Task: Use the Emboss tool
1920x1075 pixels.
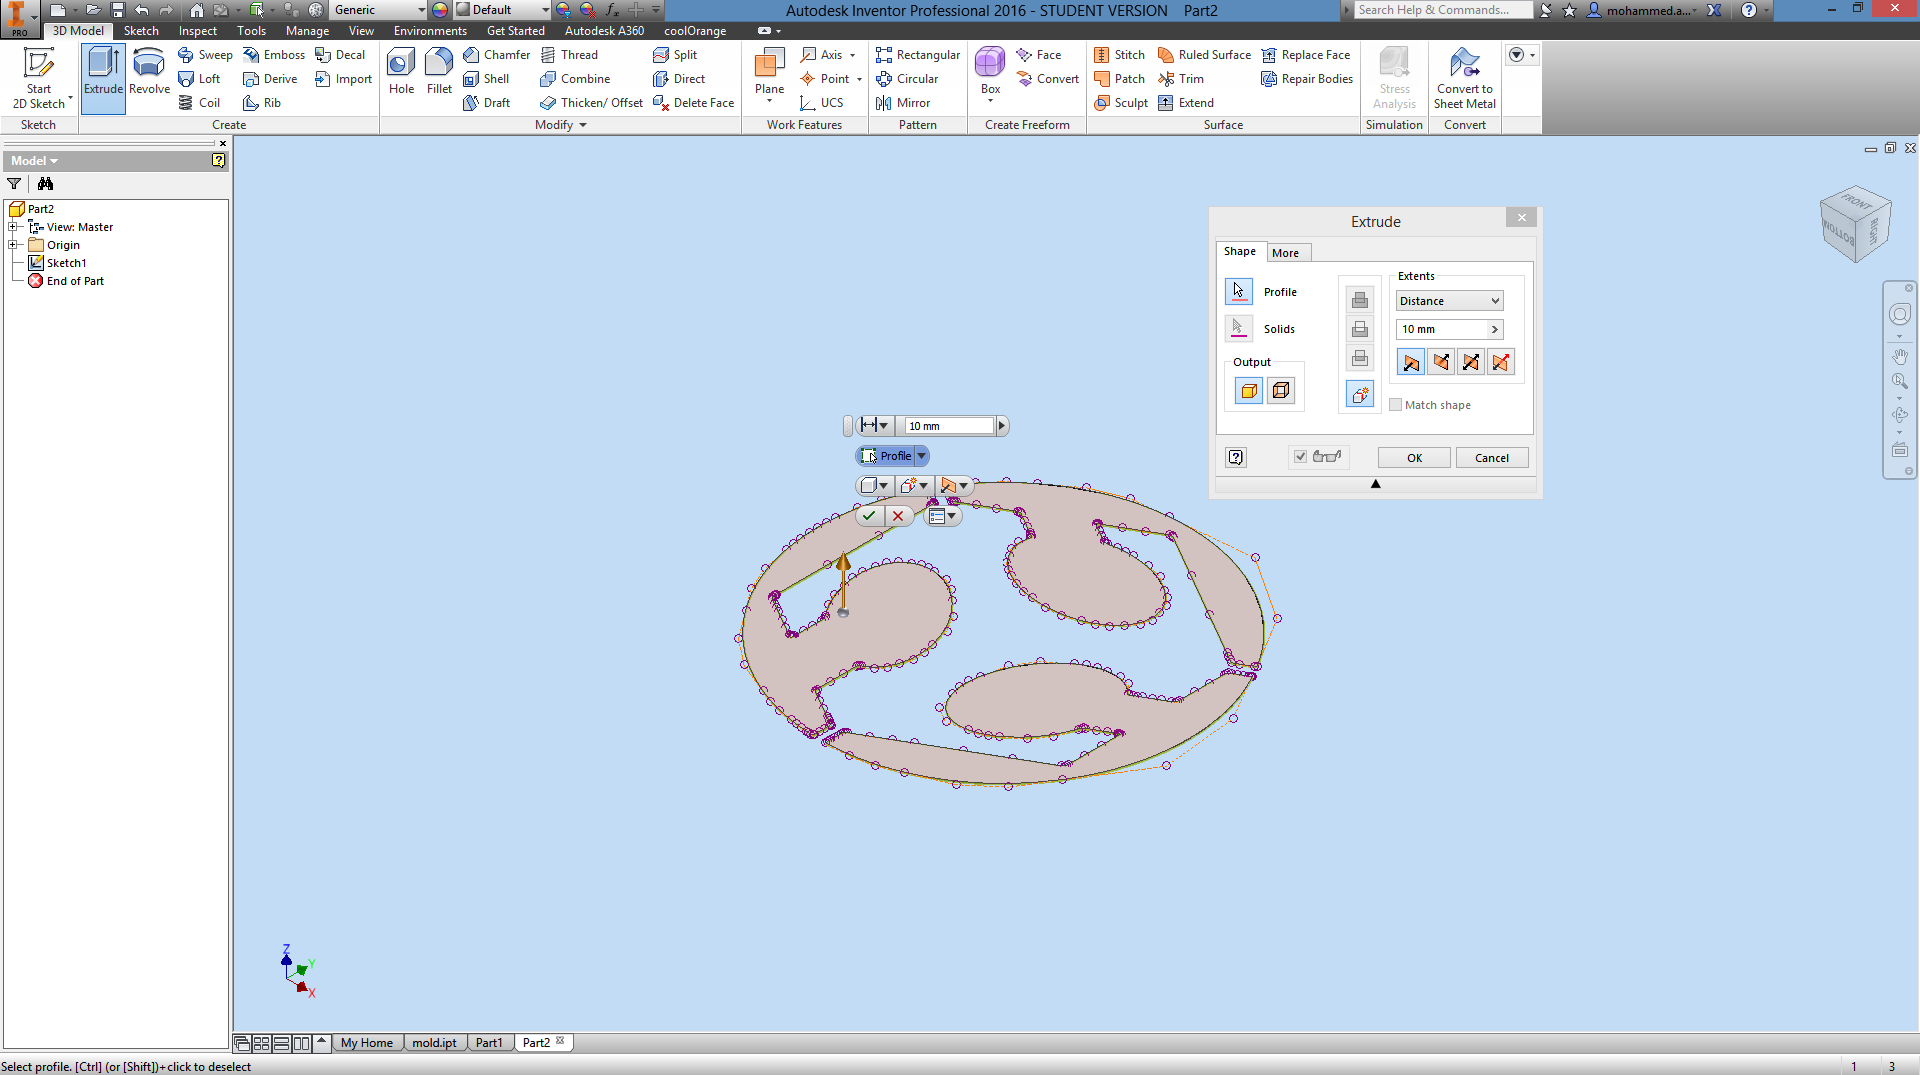Action: coord(274,55)
